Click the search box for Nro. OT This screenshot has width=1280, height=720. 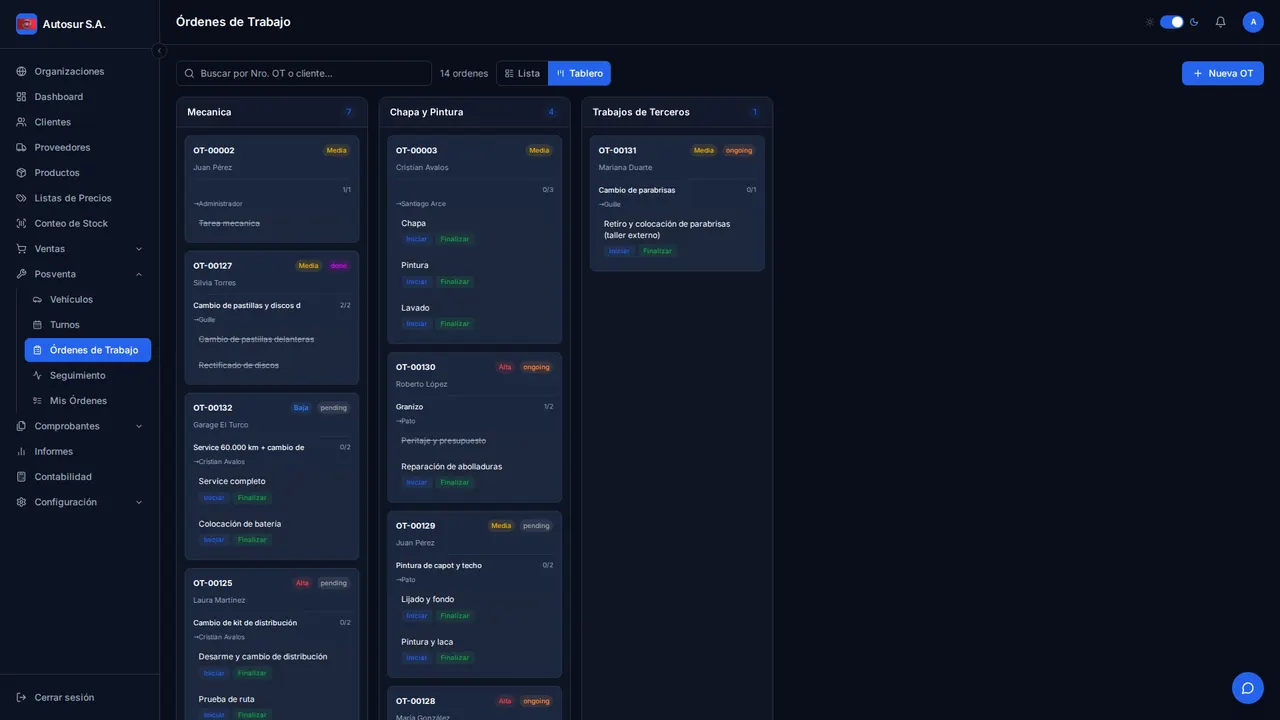pos(304,73)
